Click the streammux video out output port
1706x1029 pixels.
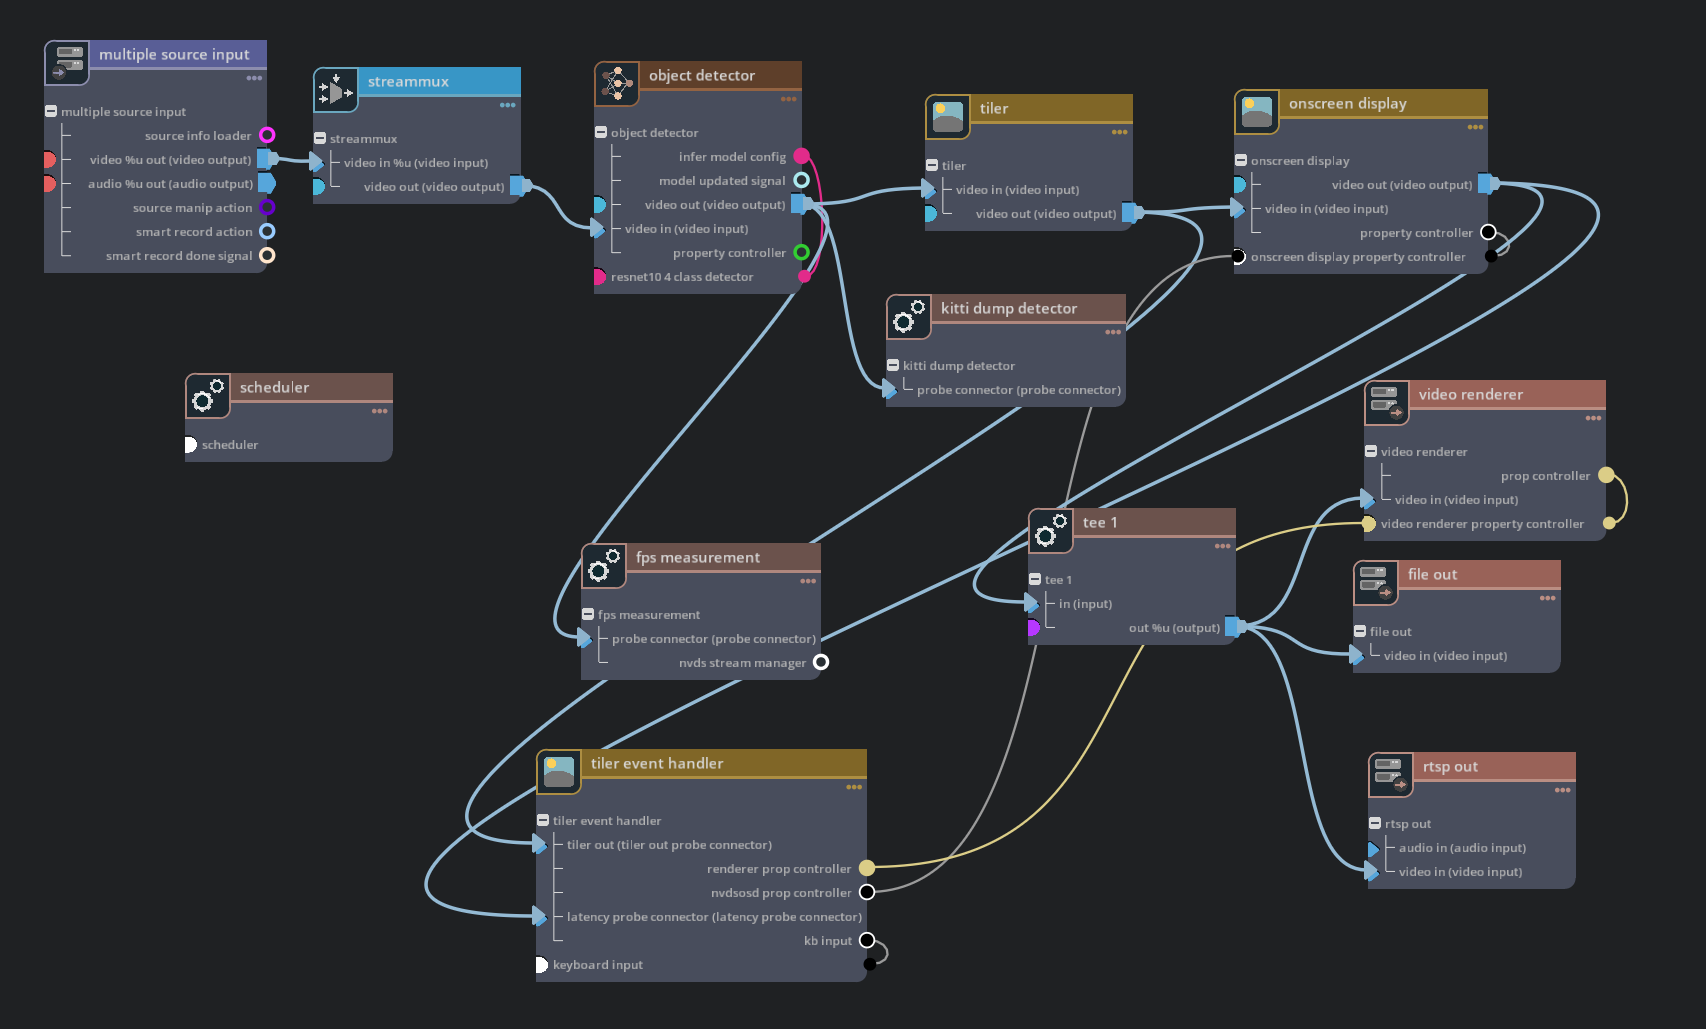click(x=519, y=186)
